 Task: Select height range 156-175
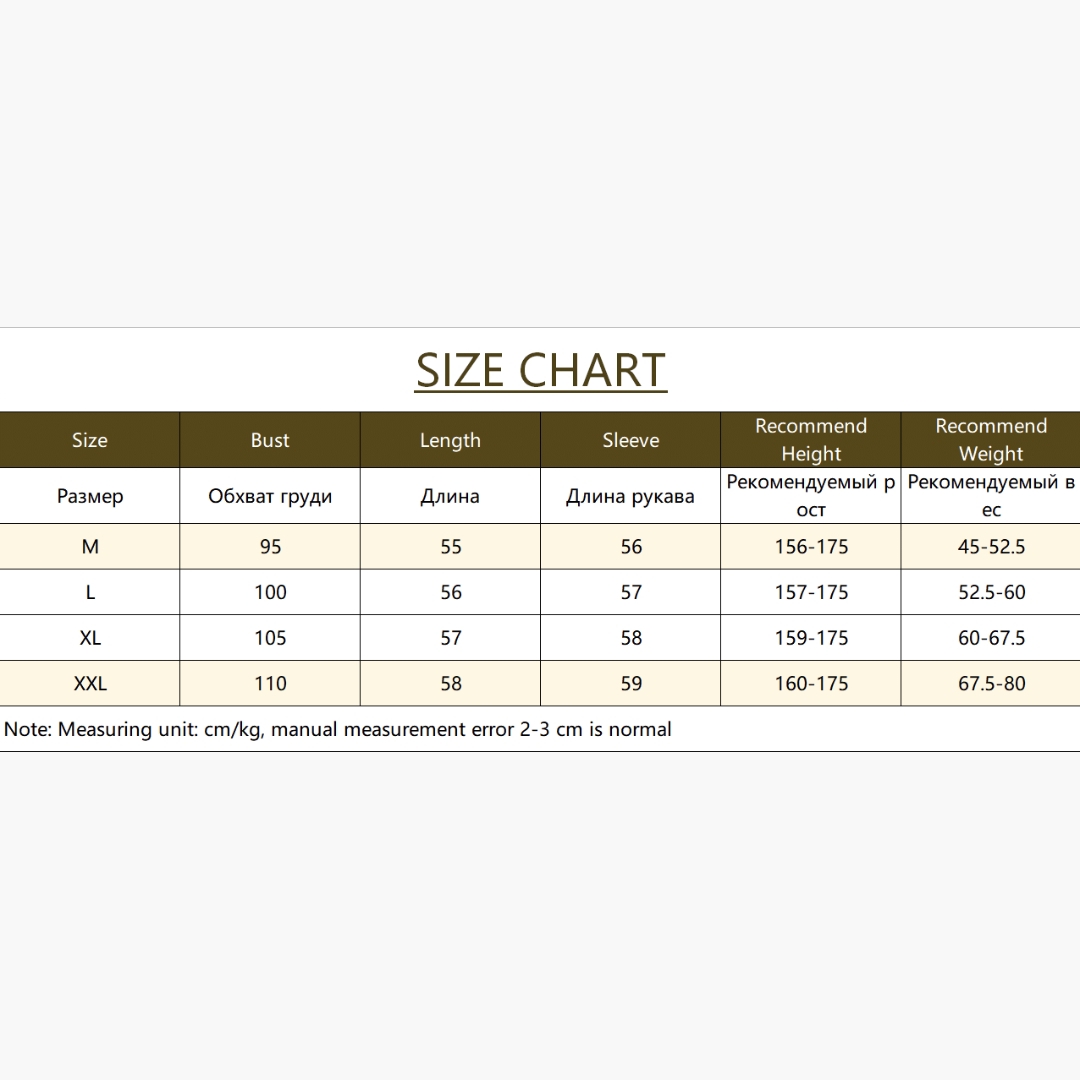point(811,547)
